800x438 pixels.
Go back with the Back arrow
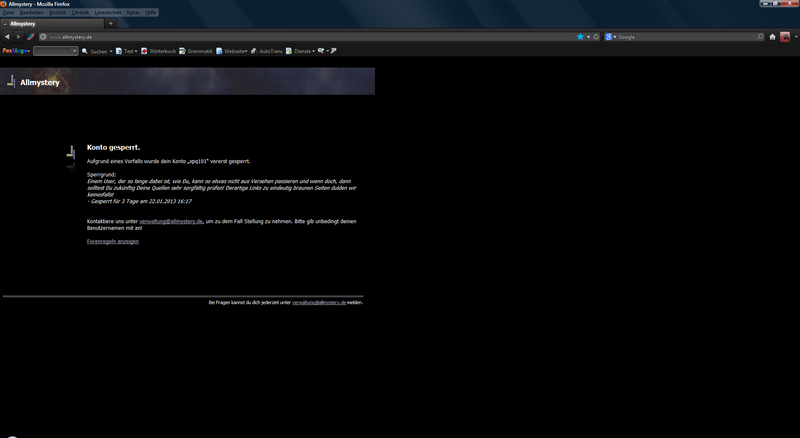point(7,37)
